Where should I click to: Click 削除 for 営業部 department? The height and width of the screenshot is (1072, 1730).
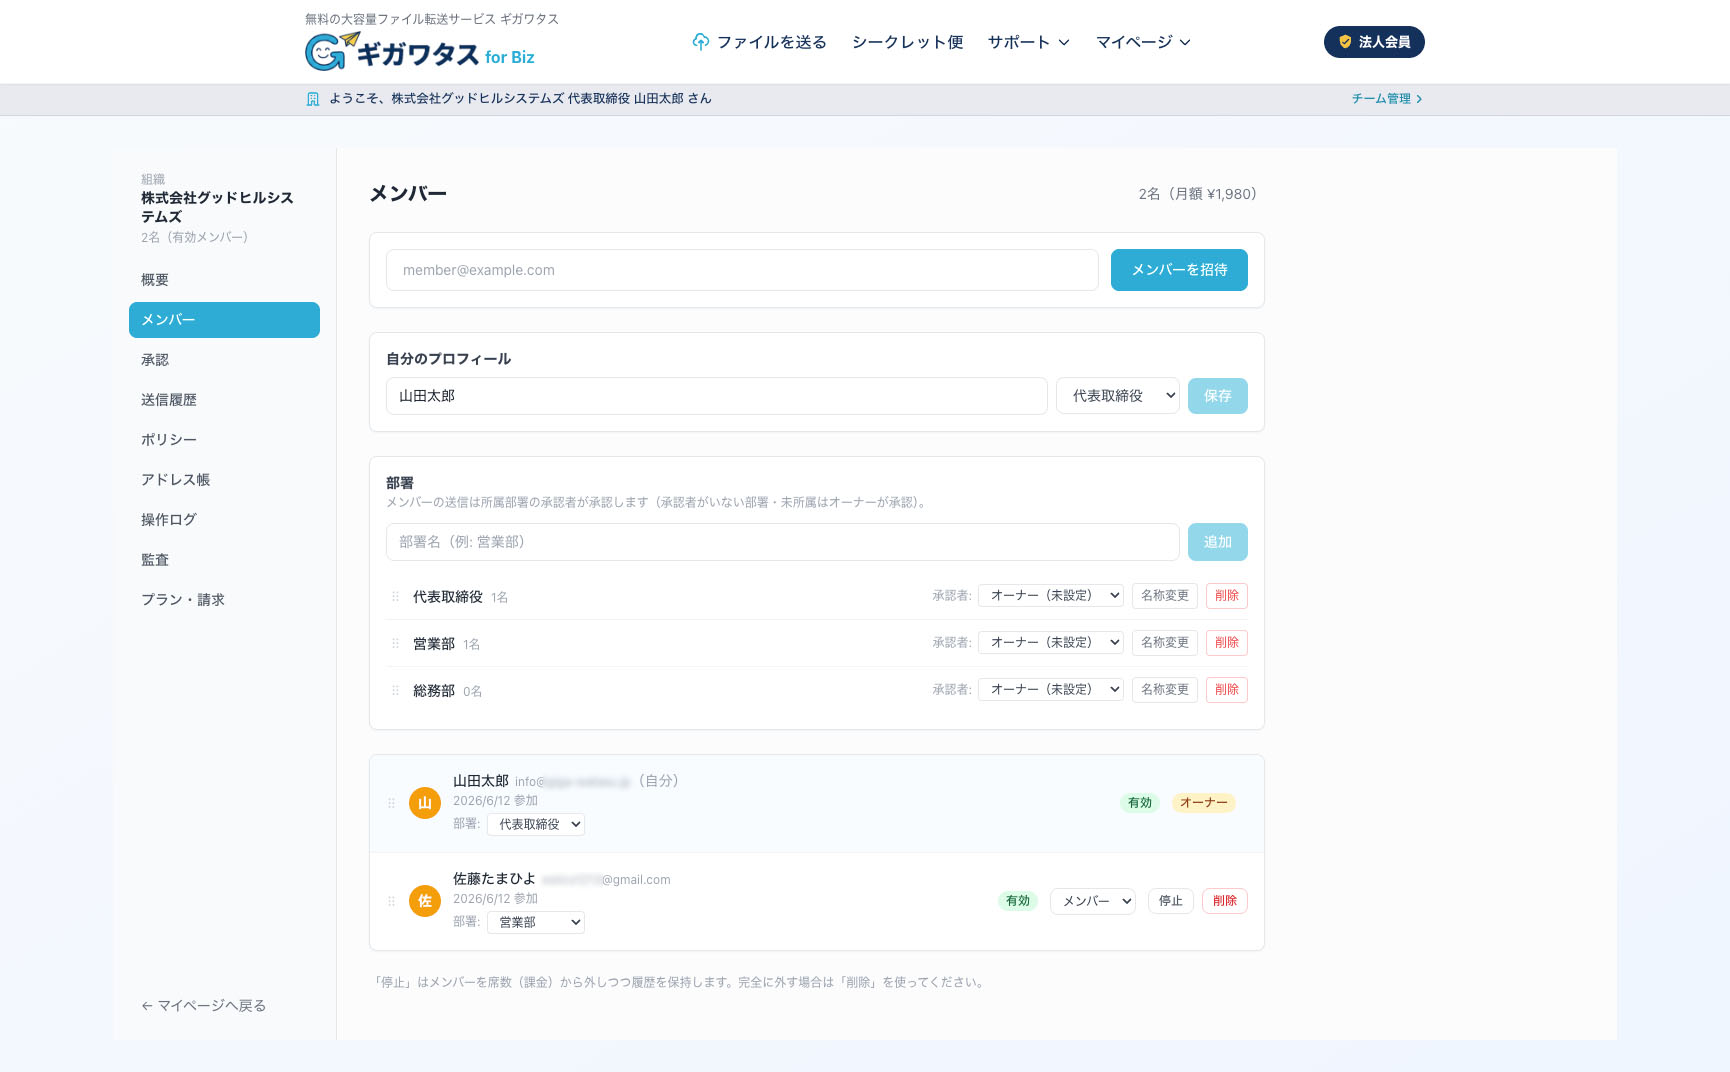pyautogui.click(x=1227, y=643)
